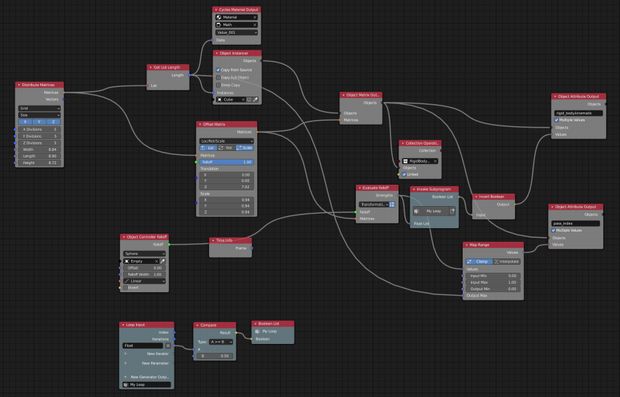Click the Loc icon button in Offset Matrix
Viewport: 620px width, 397px height.
pyautogui.click(x=208, y=148)
